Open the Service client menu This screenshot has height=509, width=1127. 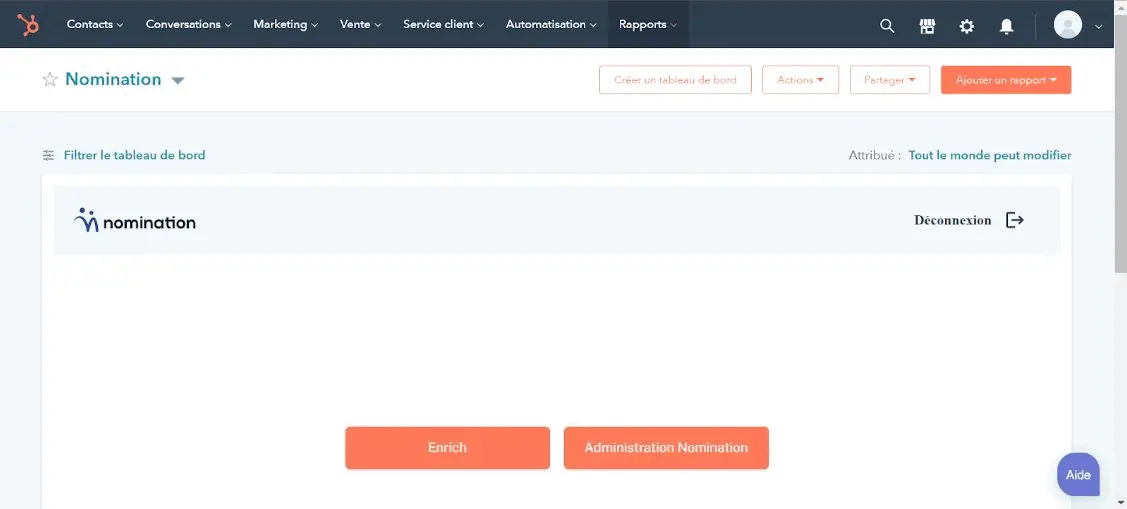443,24
